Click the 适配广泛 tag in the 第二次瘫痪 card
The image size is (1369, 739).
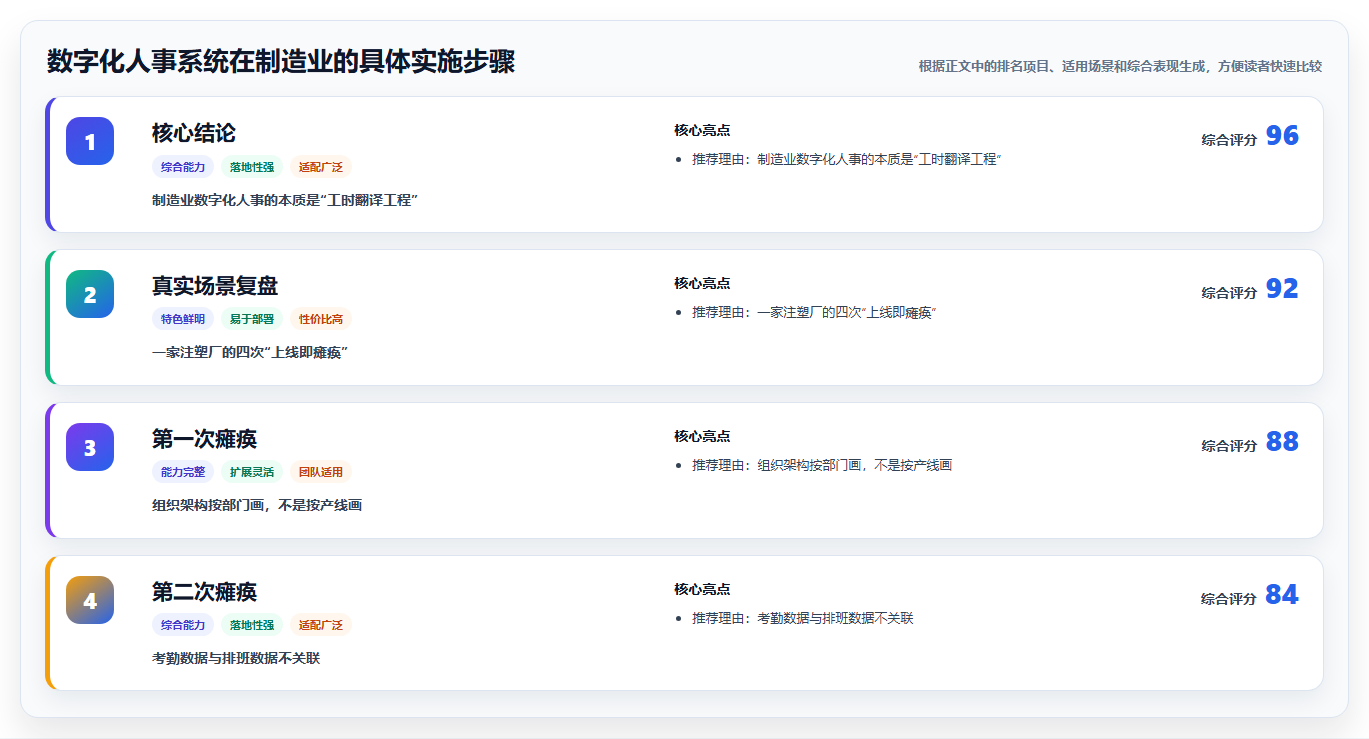pyautogui.click(x=321, y=625)
